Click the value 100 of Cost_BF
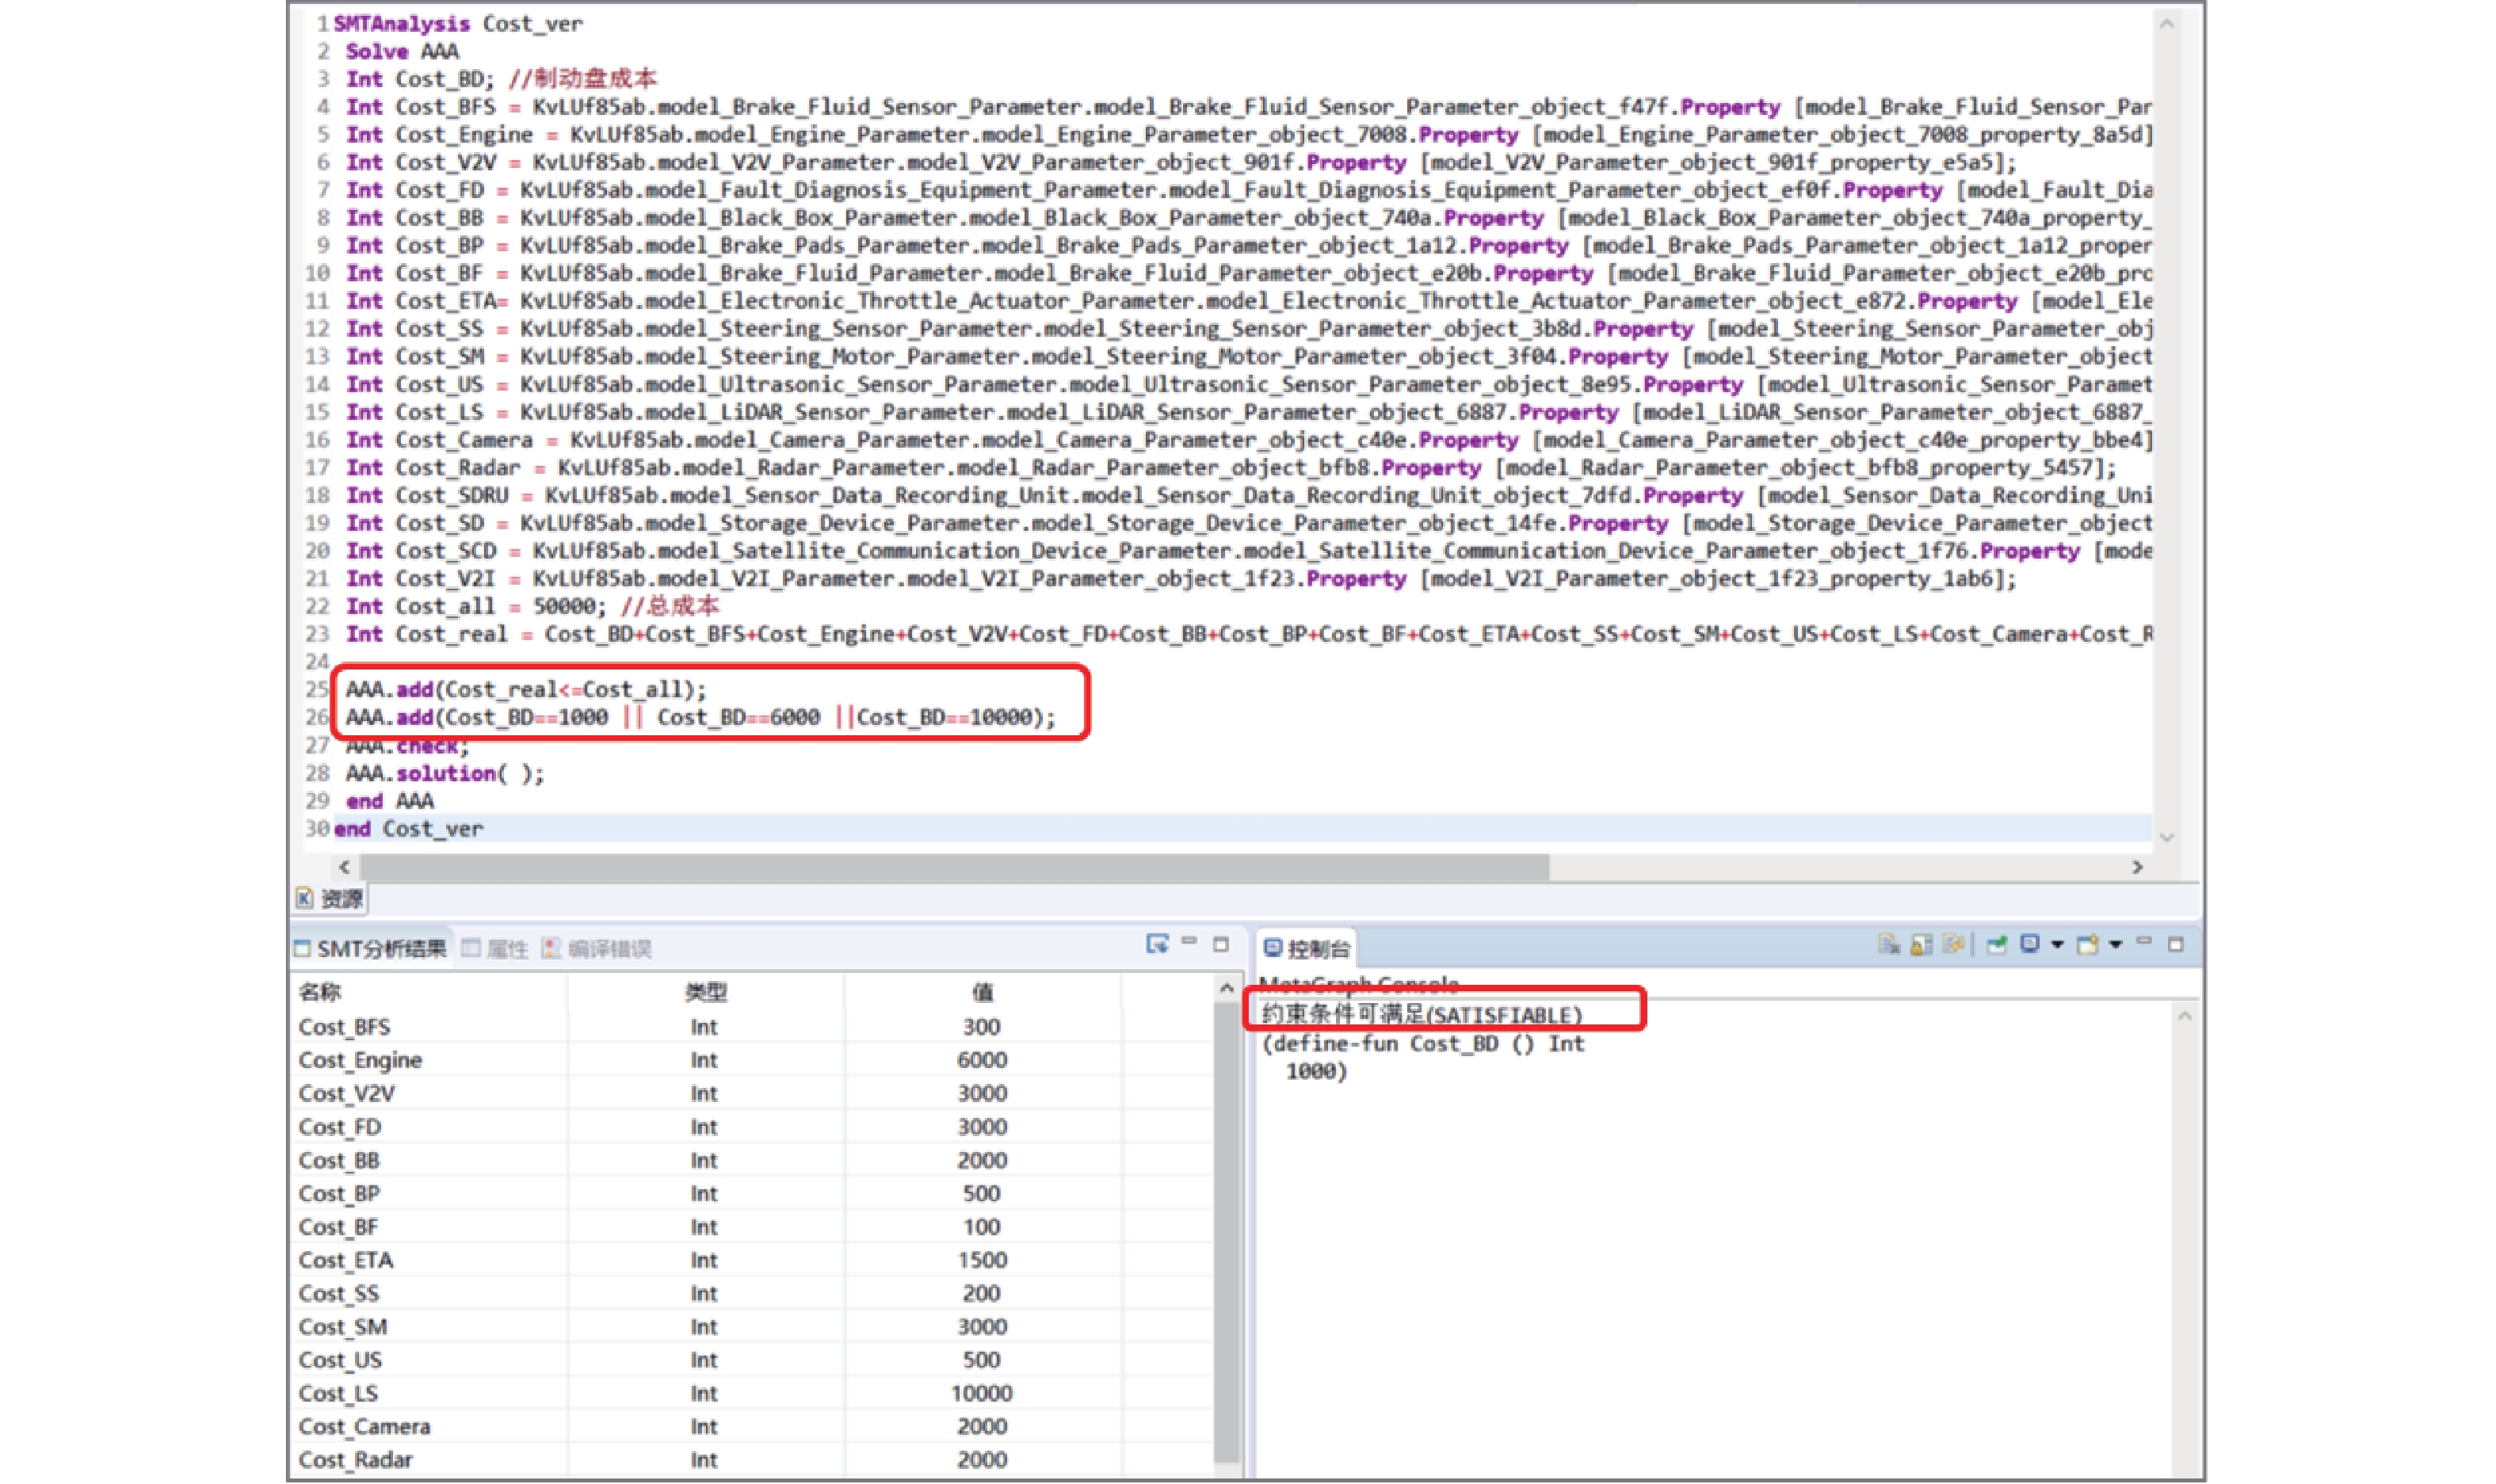 pos(982,1227)
